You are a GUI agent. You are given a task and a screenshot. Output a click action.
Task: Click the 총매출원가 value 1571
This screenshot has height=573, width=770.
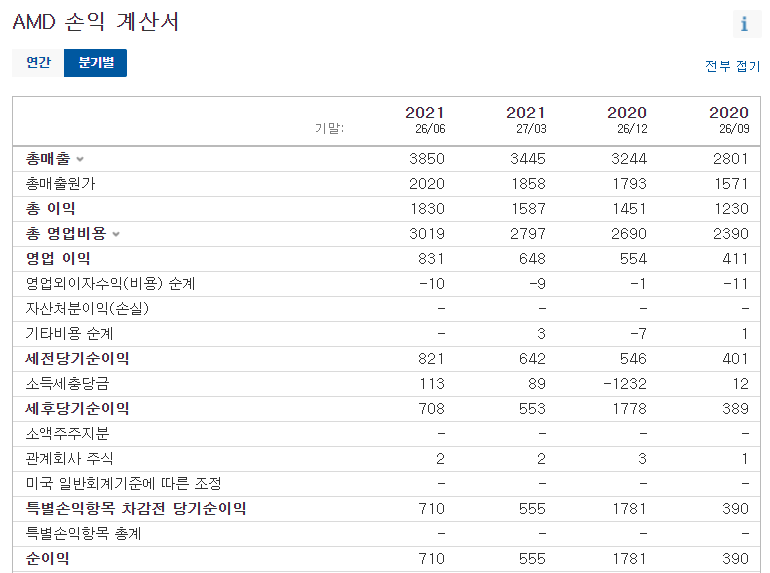coord(731,184)
